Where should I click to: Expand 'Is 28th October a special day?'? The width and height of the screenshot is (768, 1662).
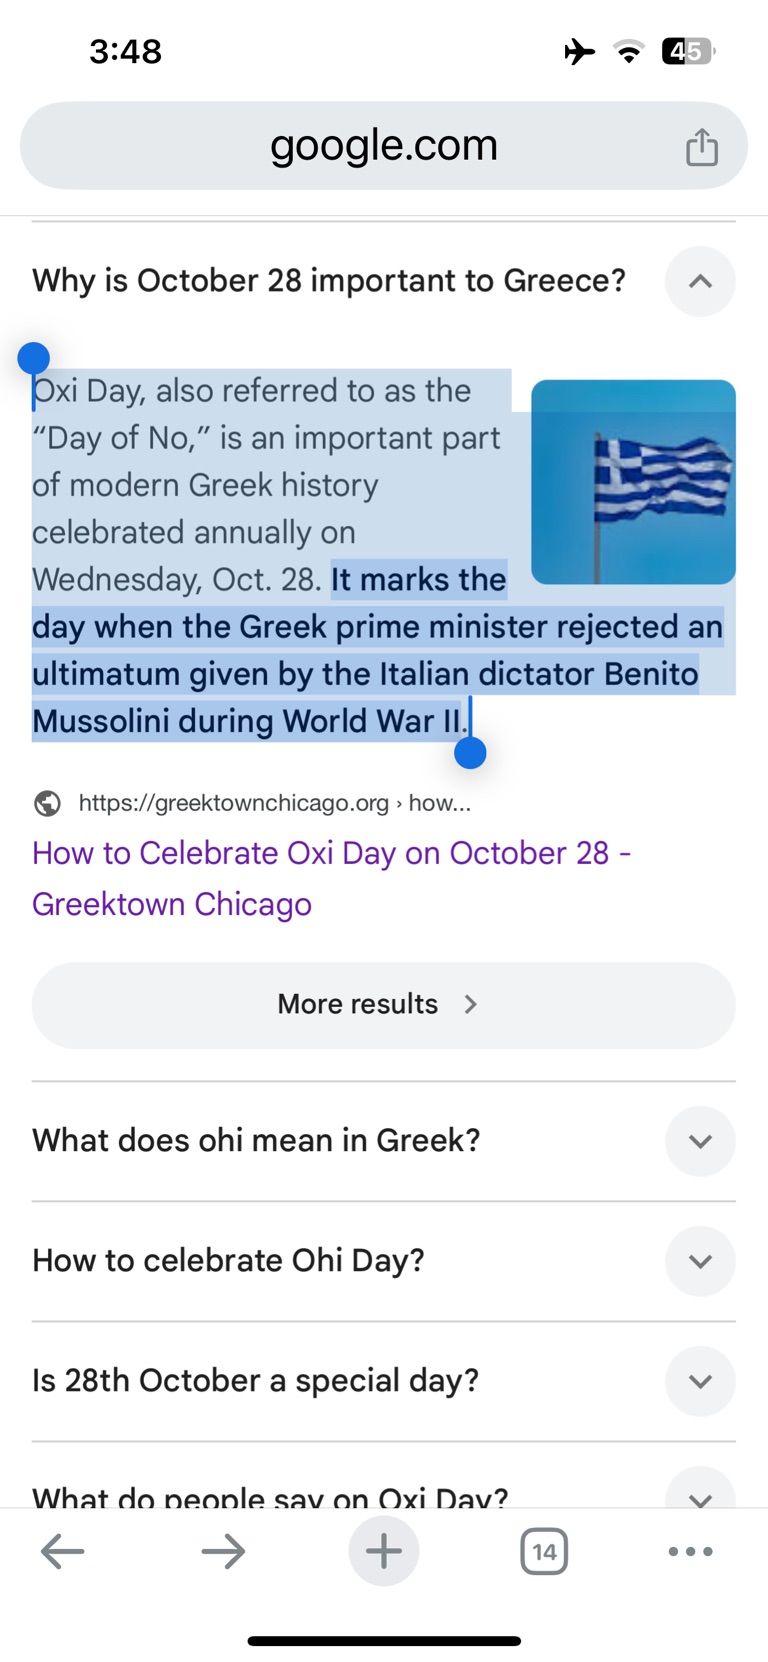tap(700, 1381)
